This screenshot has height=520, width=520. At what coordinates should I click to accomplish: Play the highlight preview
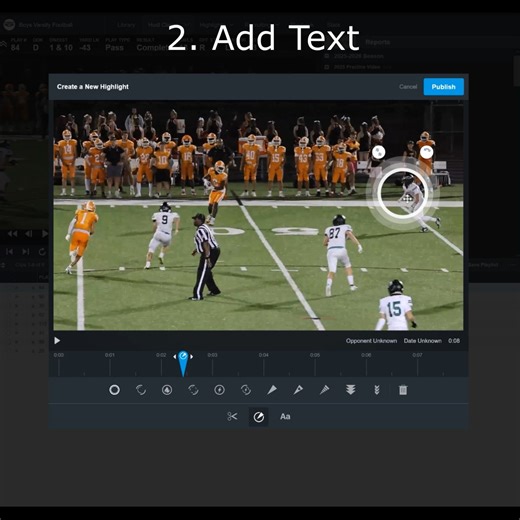point(57,341)
